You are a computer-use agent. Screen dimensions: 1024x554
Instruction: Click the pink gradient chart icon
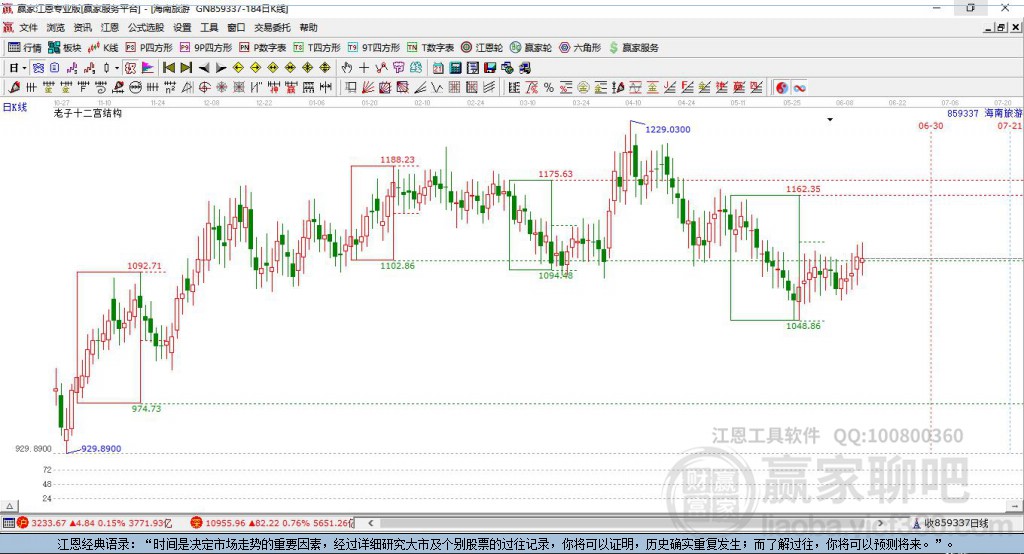[x=148, y=68]
